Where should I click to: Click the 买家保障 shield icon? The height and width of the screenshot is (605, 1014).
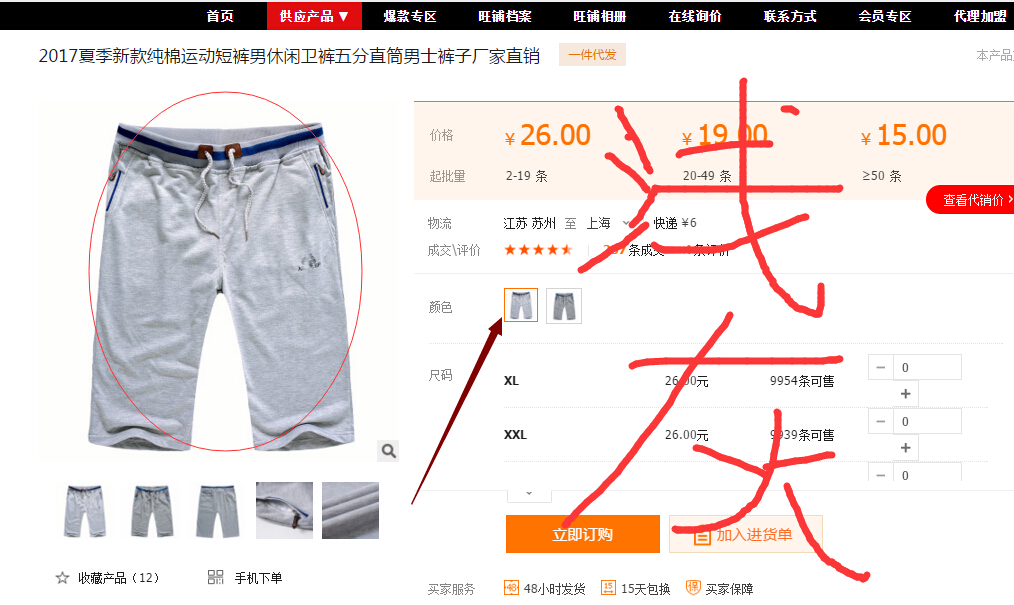coord(693,588)
